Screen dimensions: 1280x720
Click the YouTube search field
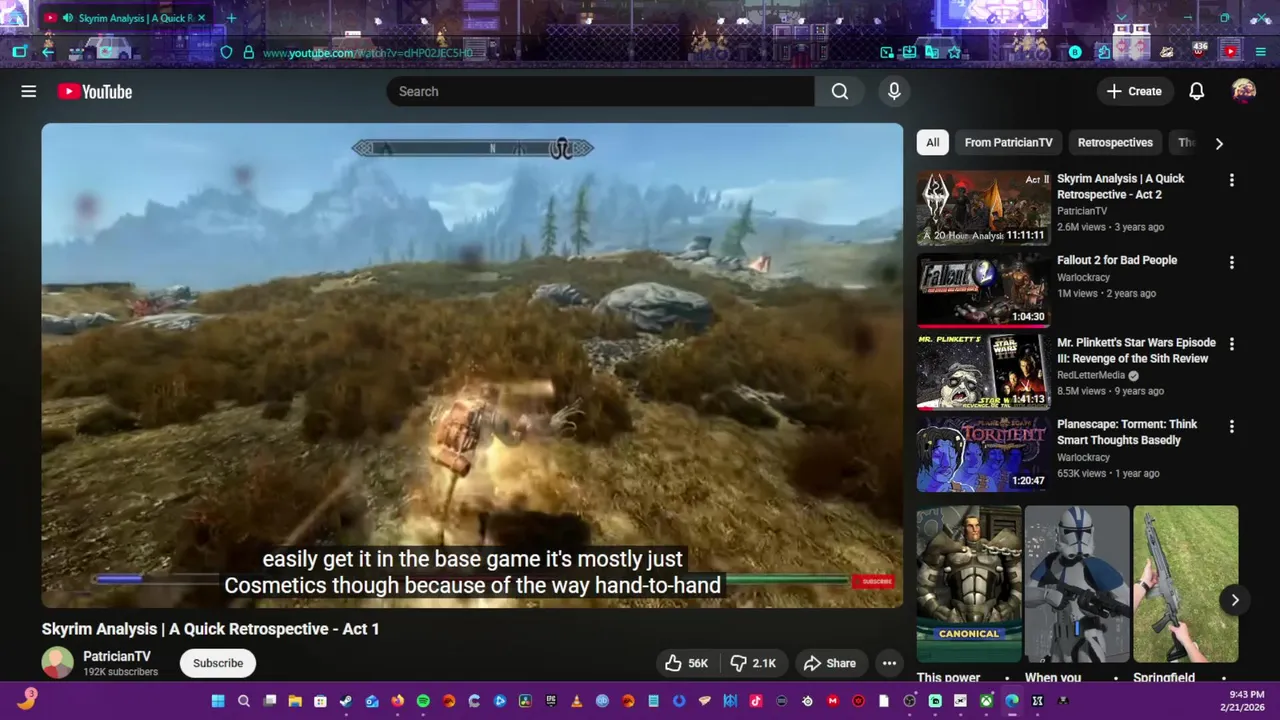click(600, 91)
